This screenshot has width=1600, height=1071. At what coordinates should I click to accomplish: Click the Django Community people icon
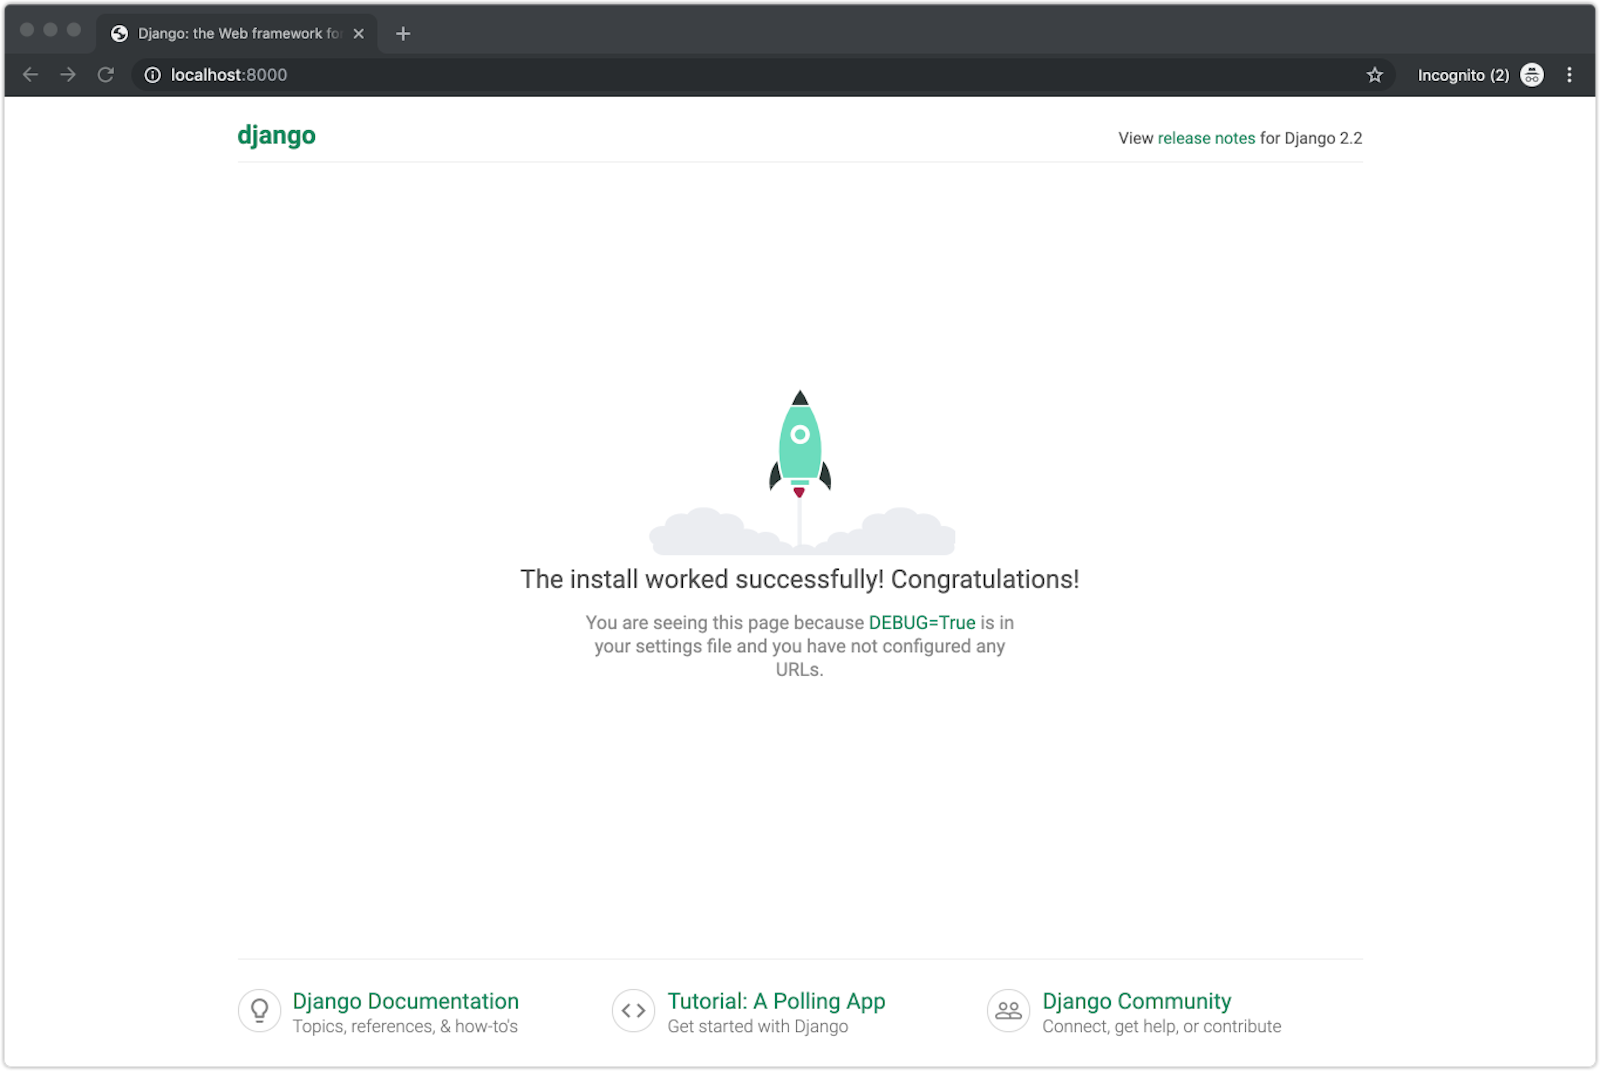pos(1007,1011)
